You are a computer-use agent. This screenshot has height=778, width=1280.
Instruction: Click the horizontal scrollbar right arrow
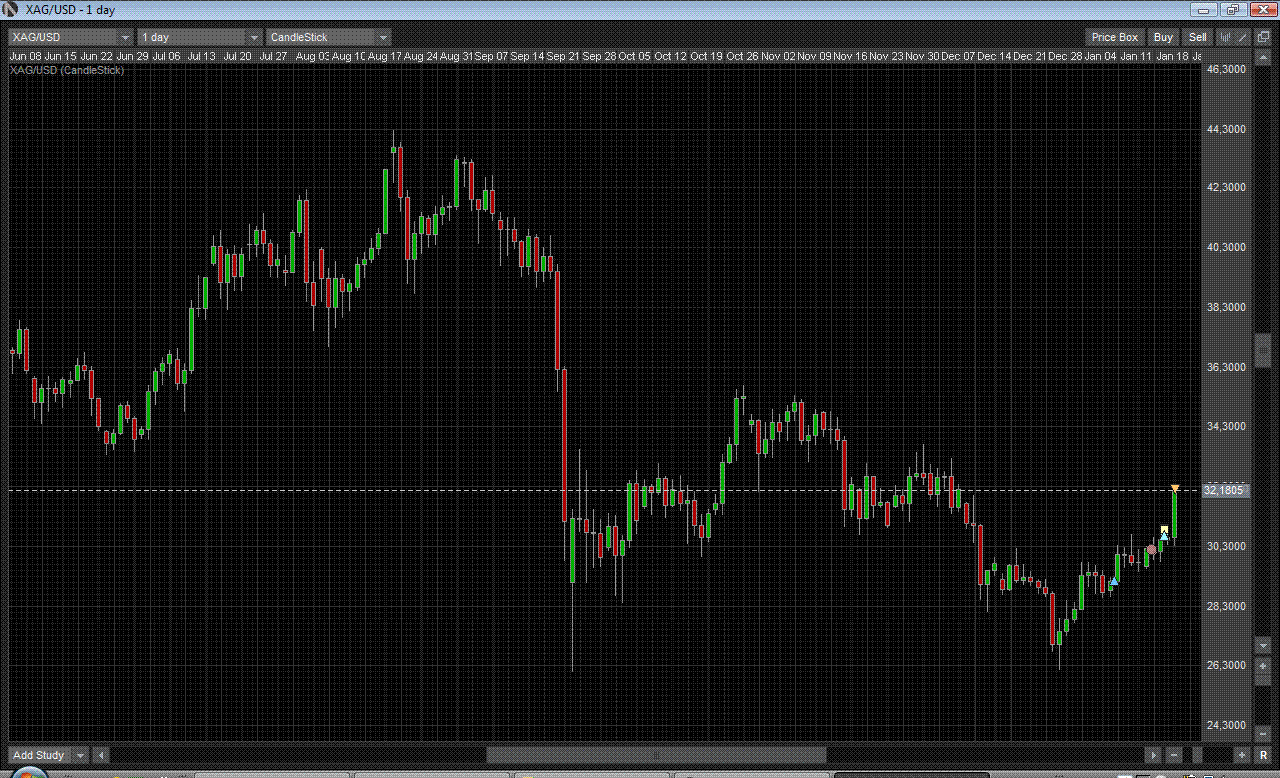pos(1153,755)
